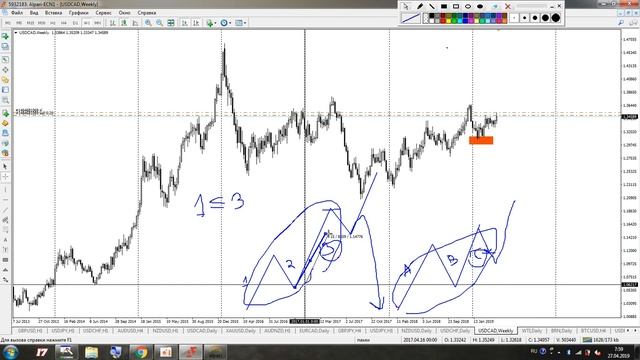Viewport: 640px width, 360px height.
Task: Open Chrome from the taskbar
Action: [141, 352]
